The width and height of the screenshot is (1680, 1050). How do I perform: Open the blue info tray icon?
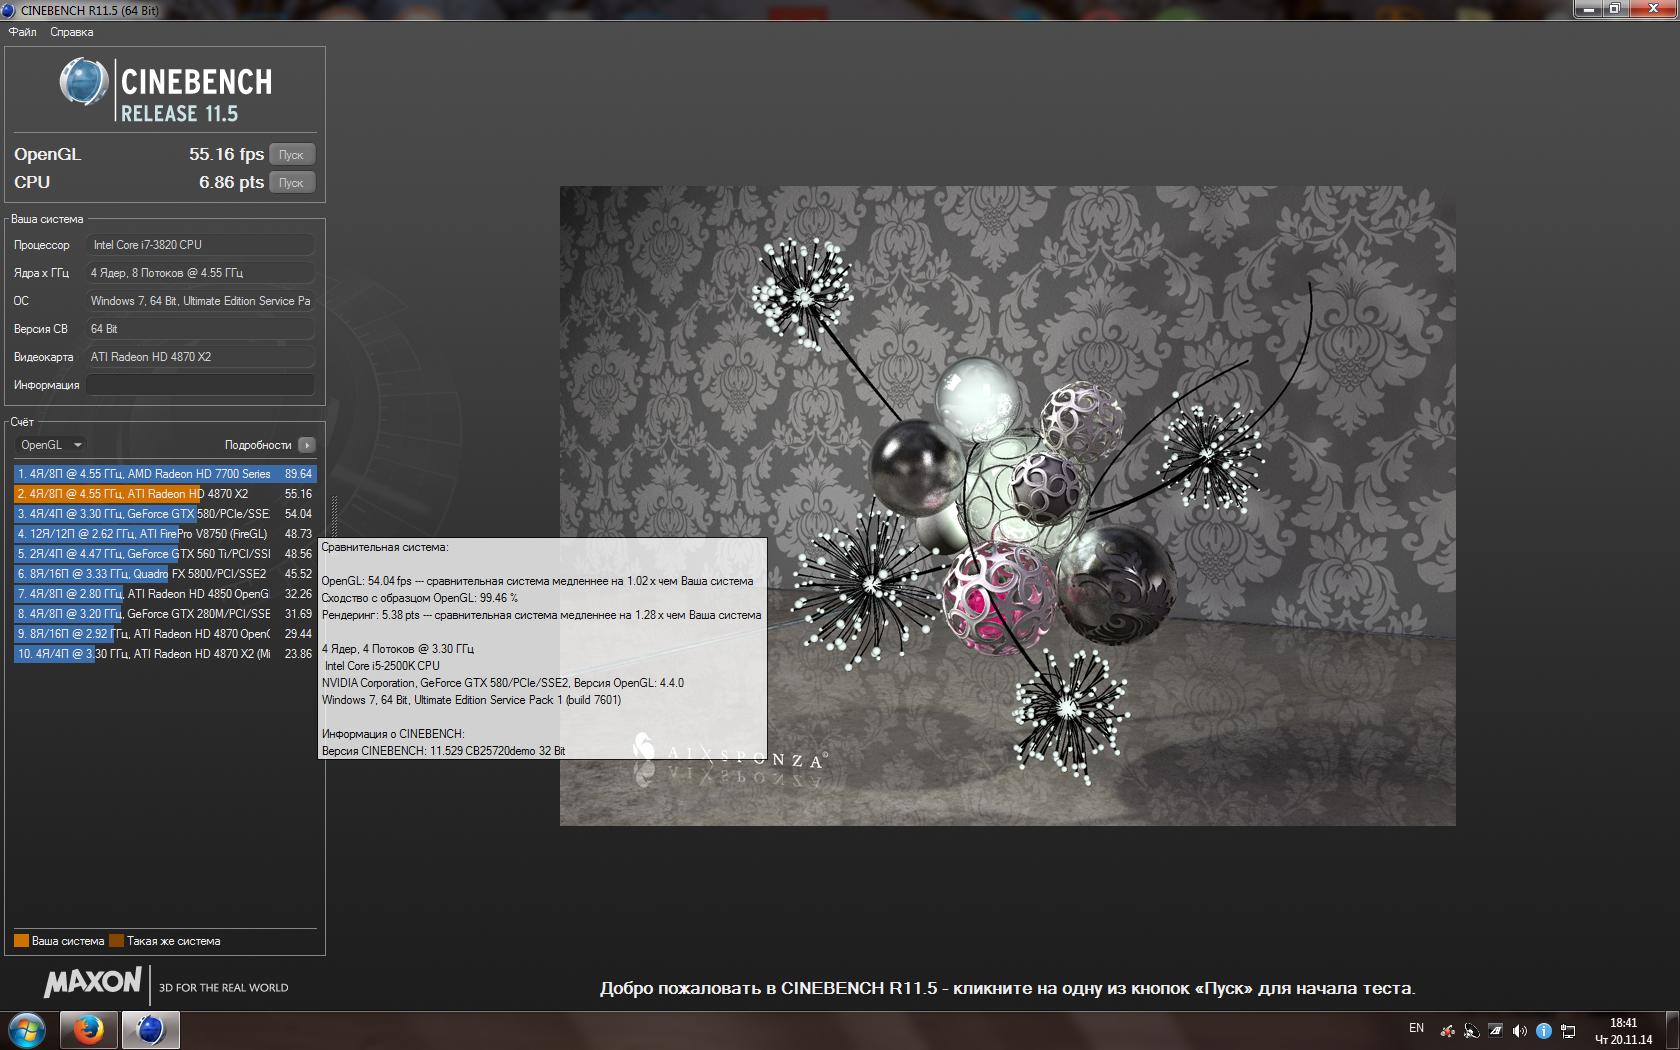tap(1543, 1031)
